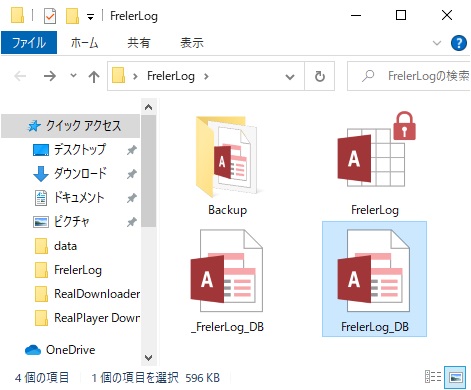Switch to details view in the status bar
The image size is (471, 390).
point(433,377)
